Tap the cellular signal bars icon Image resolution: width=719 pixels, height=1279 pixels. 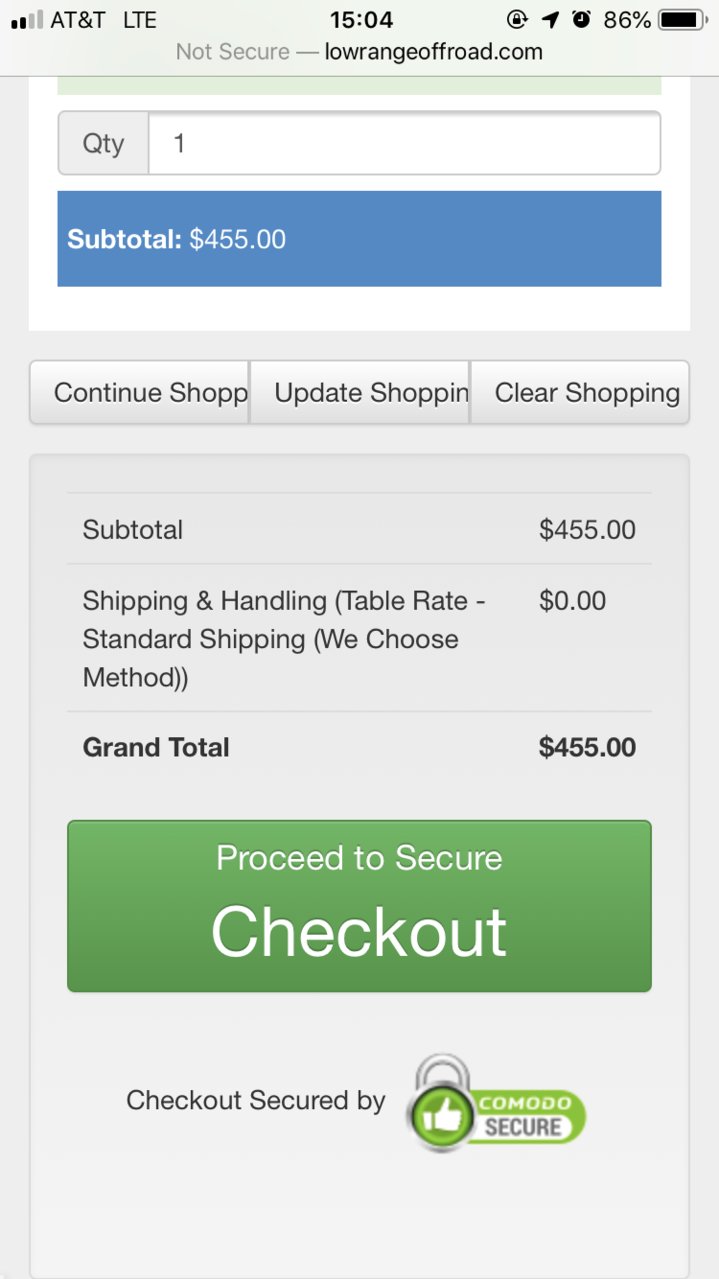point(26,20)
